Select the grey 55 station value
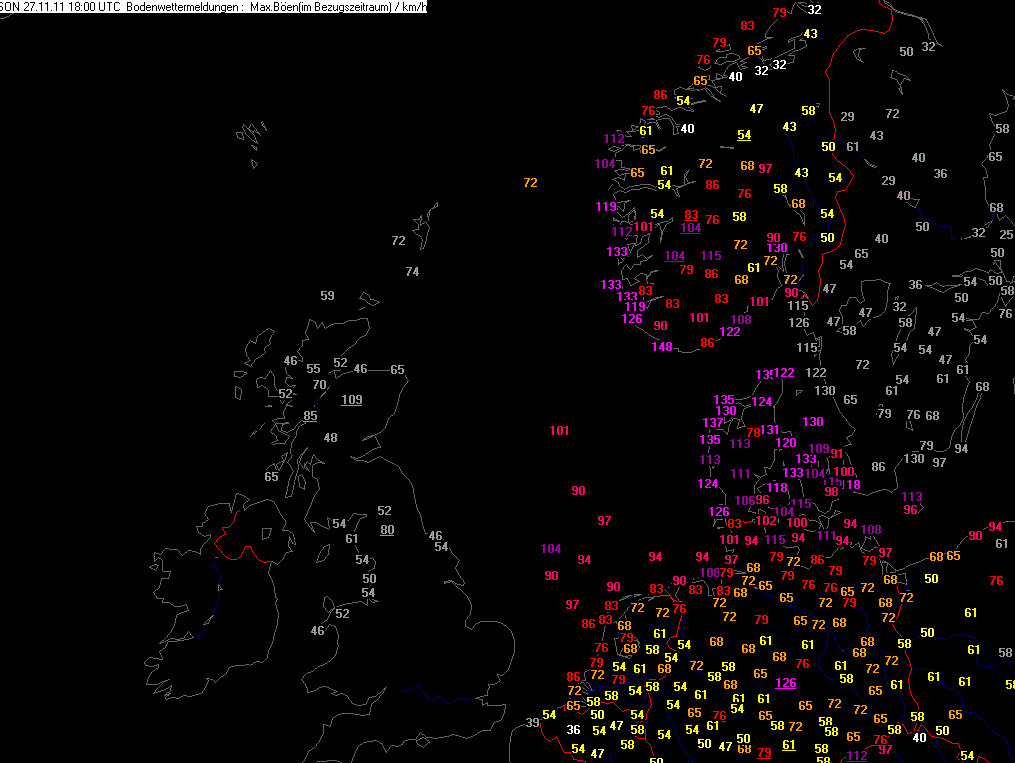 click(313, 369)
